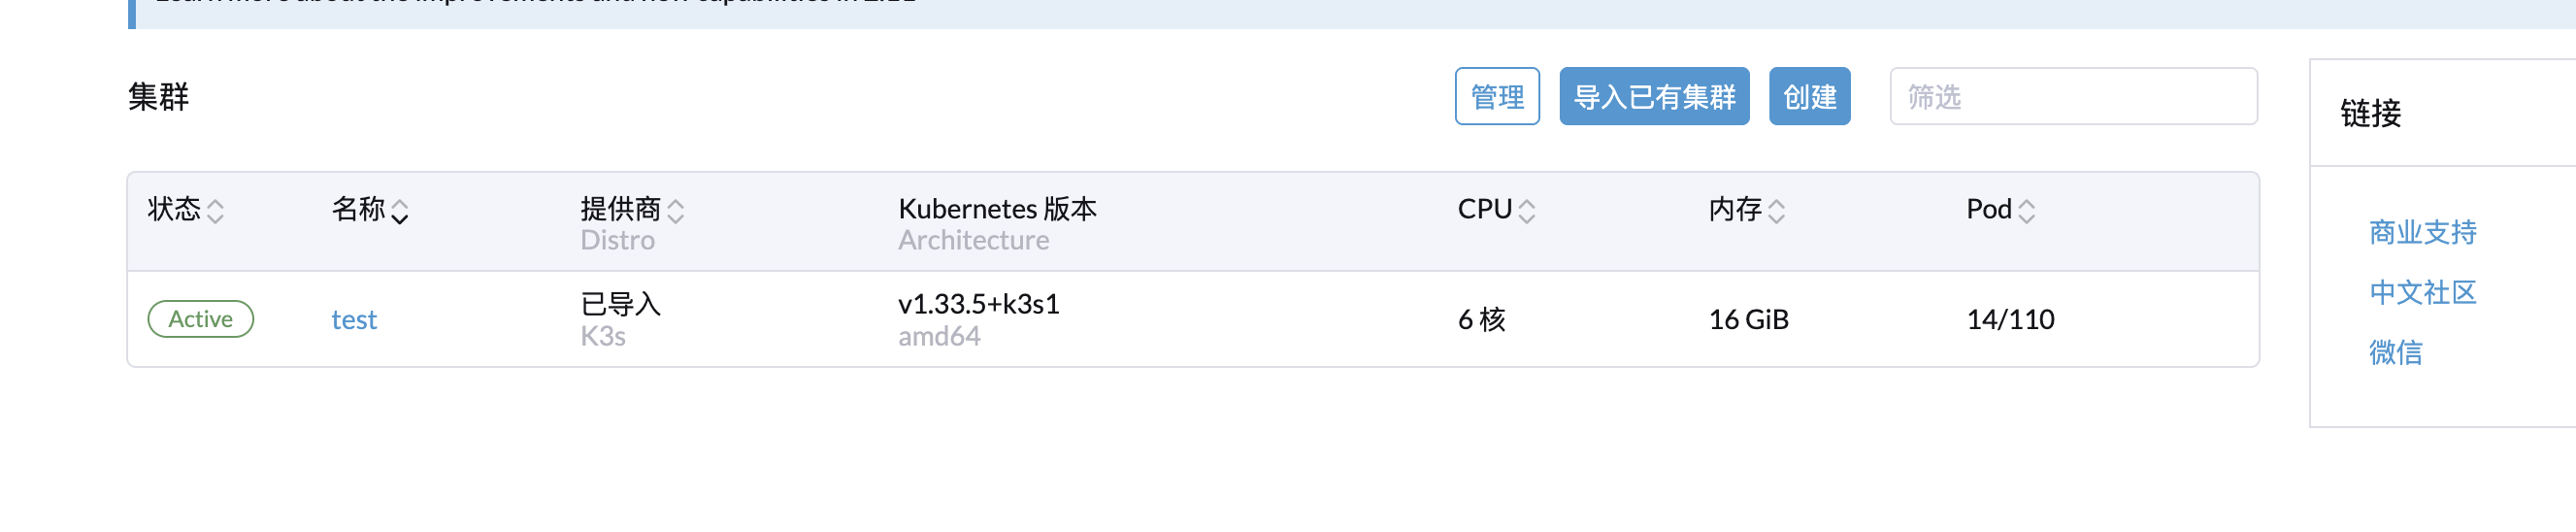Image resolution: width=2576 pixels, height=532 pixels.
Task: Click the 6 核 CPU cell
Action: pos(1481,320)
